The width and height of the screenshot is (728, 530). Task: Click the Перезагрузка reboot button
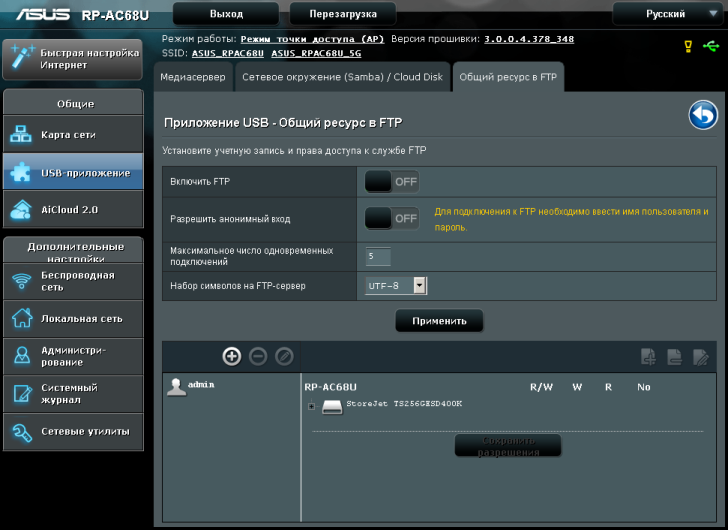pos(343,14)
